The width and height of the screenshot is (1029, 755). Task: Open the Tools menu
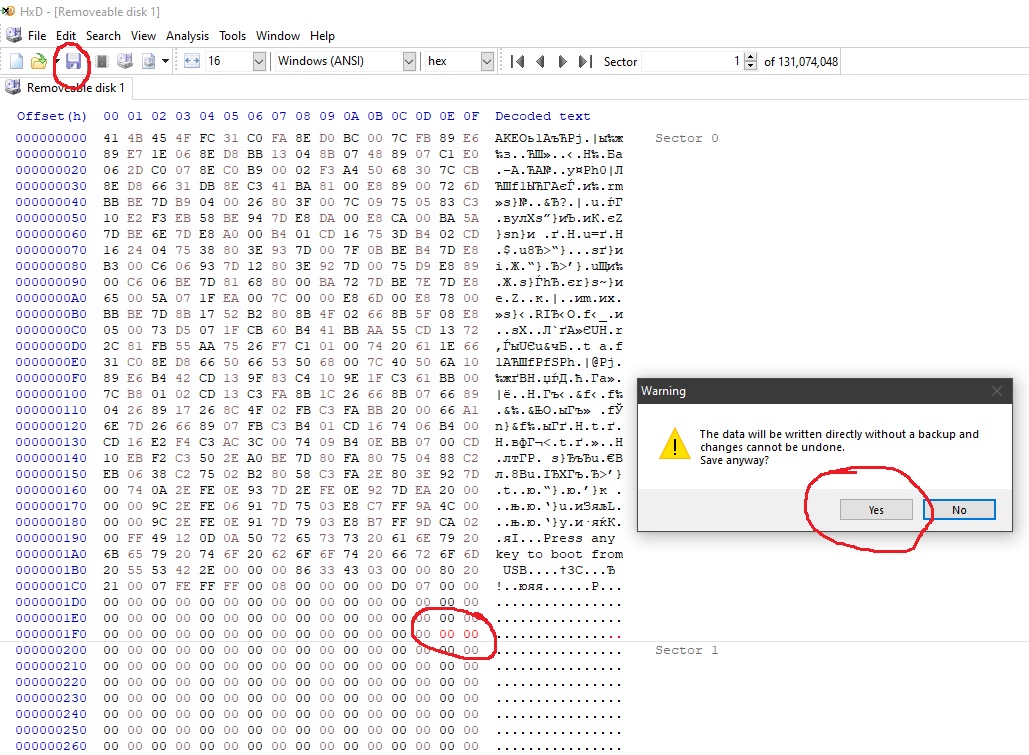tap(232, 36)
